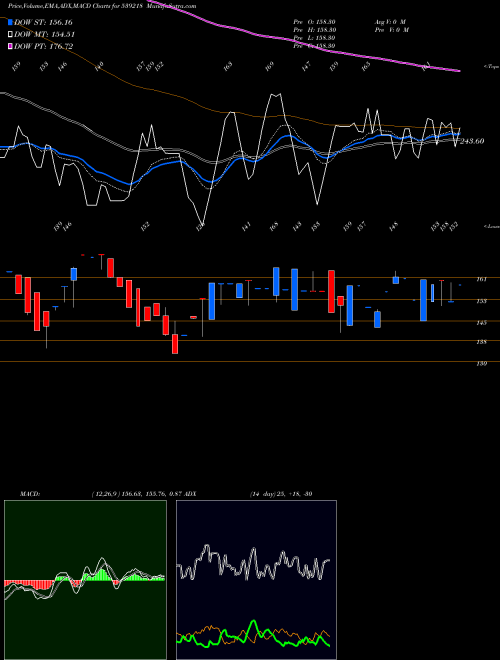Select the 'DOW PT: 176.72' legend text
The height and width of the screenshot is (660, 500).
coord(43,46)
